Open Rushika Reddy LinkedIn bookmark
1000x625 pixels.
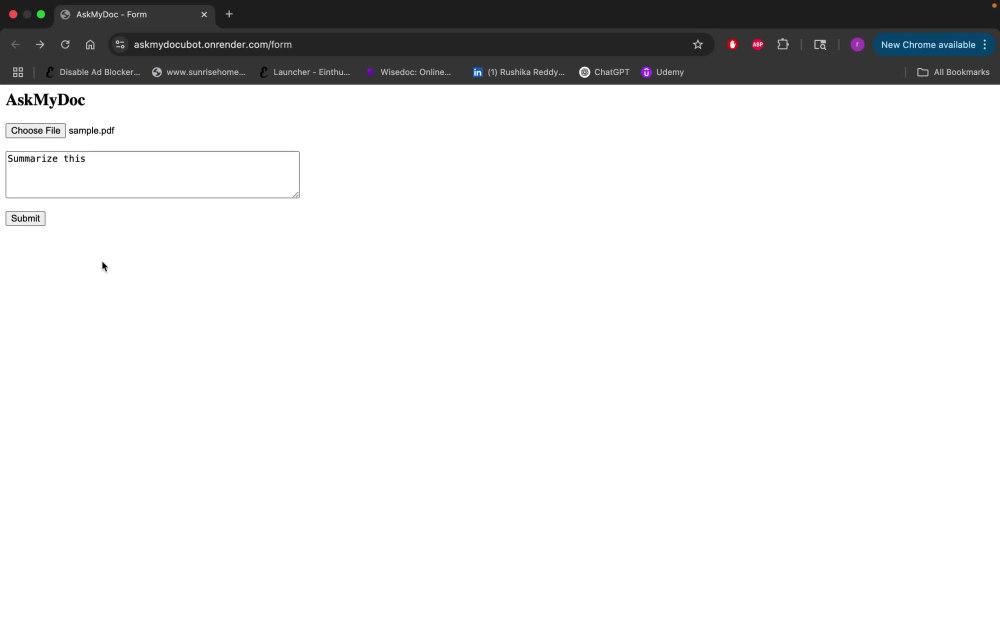[518, 72]
